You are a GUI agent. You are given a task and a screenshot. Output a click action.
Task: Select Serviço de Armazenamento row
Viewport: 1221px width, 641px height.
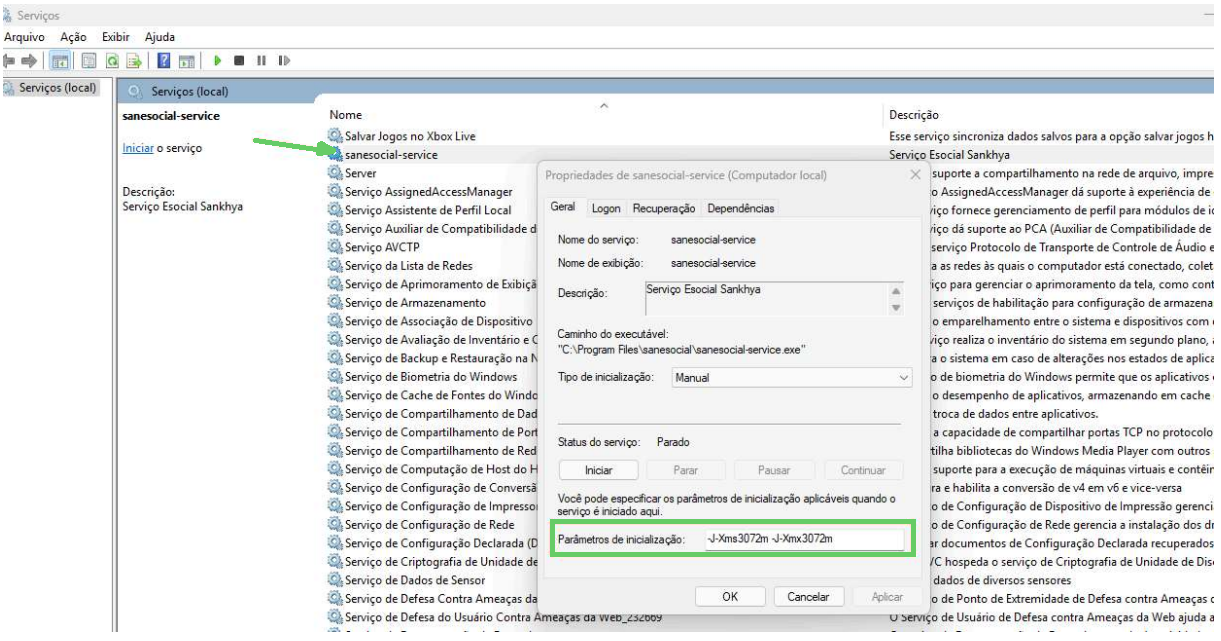click(x=415, y=302)
